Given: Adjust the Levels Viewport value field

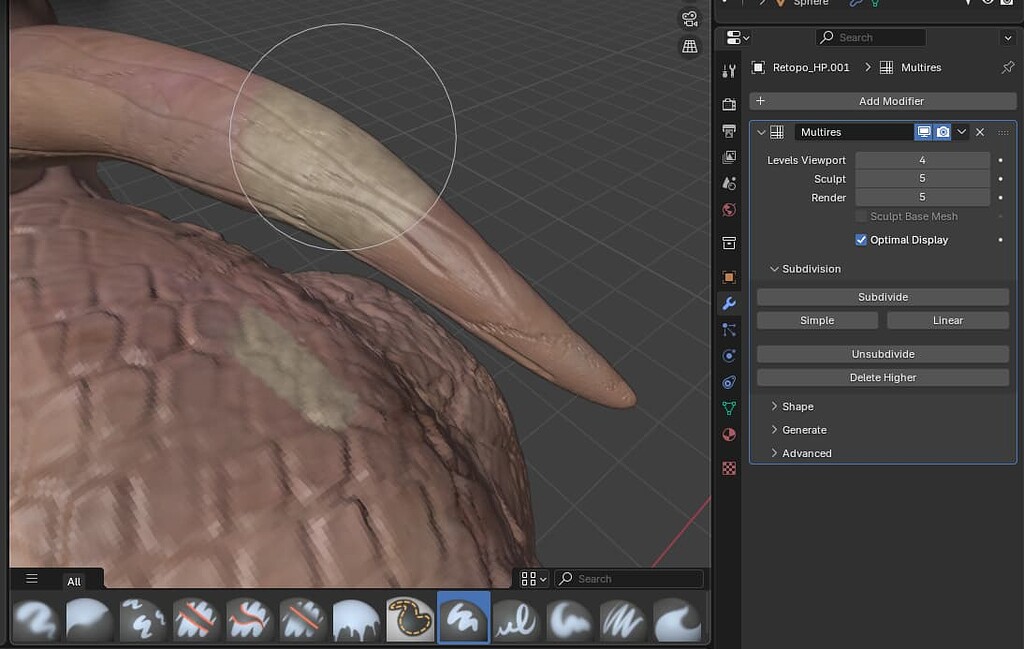Looking at the screenshot, I should 922,160.
